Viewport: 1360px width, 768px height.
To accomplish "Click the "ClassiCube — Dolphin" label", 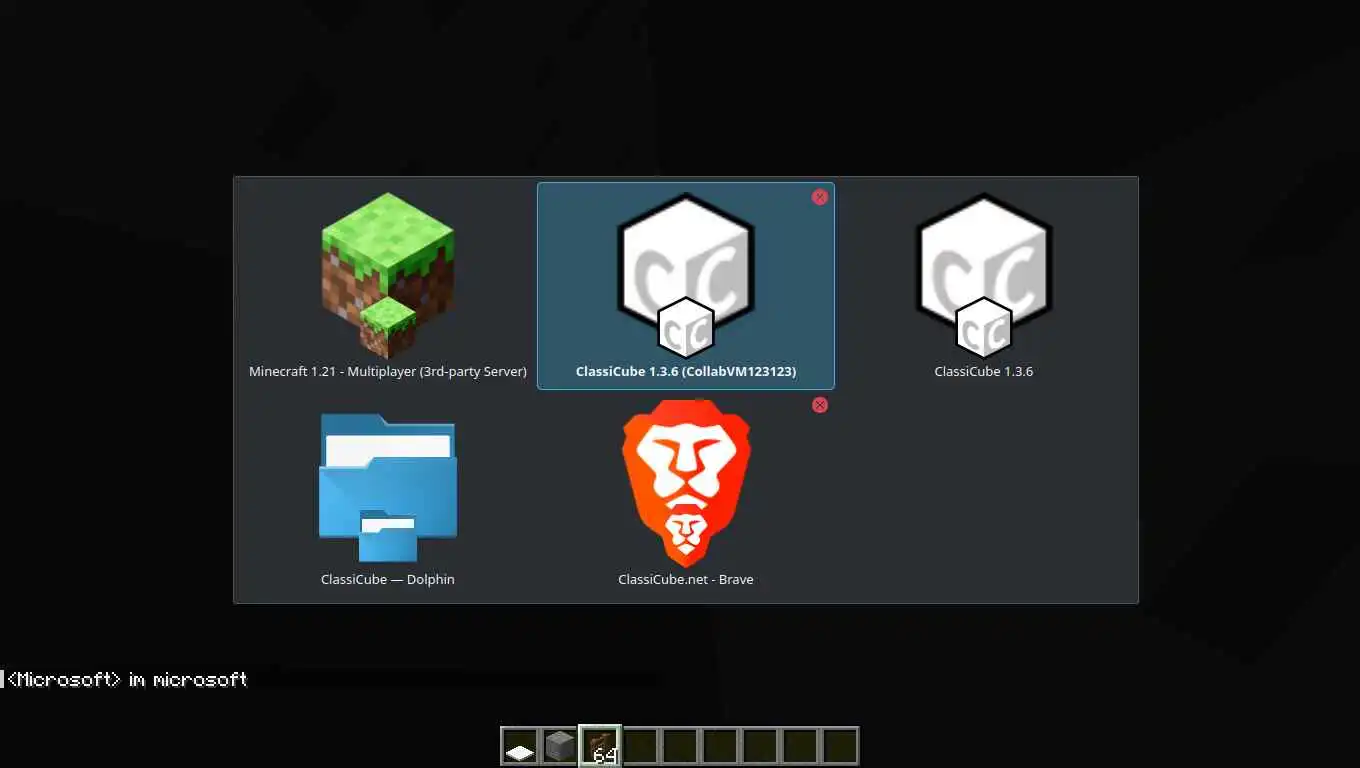I will coord(388,579).
